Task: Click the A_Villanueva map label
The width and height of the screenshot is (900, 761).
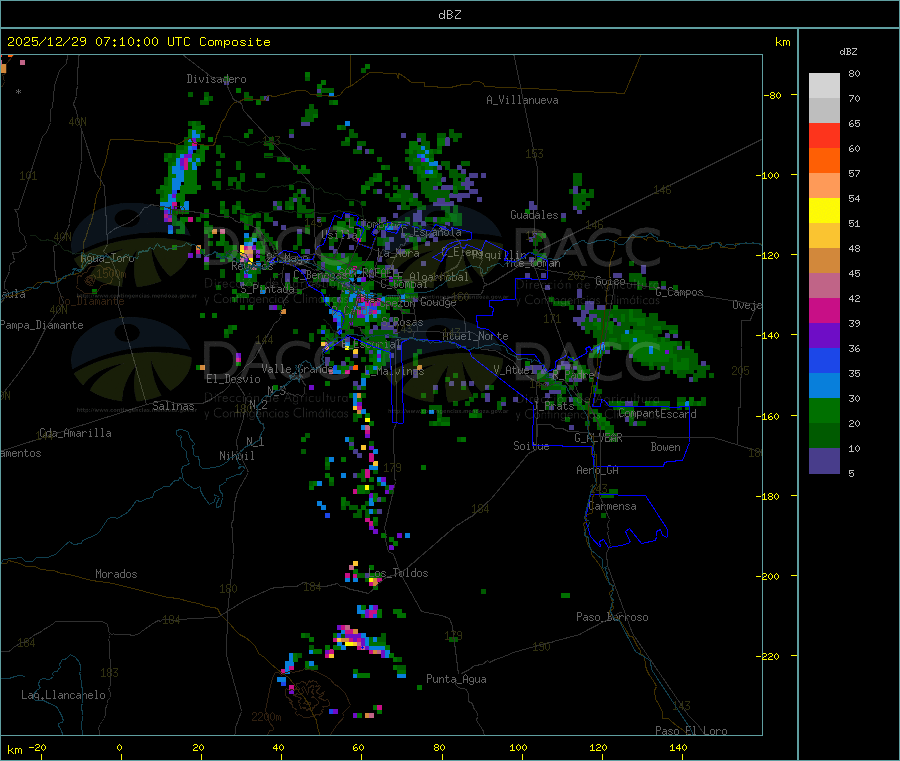Action: pyautogui.click(x=522, y=100)
